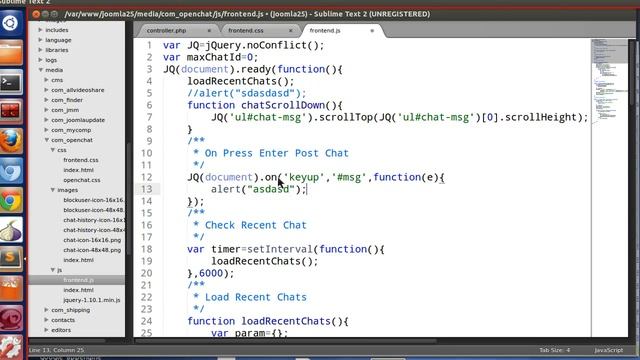Open chat-icon-48x48.png in sidebar
640x360 pixels.
coord(92,250)
